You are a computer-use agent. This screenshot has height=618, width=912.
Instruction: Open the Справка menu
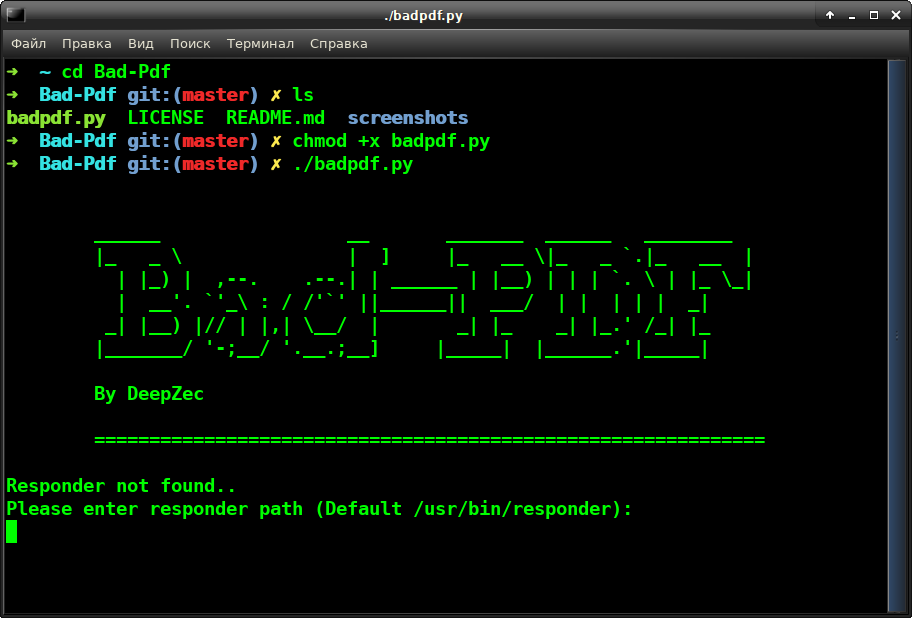pyautogui.click(x=338, y=44)
